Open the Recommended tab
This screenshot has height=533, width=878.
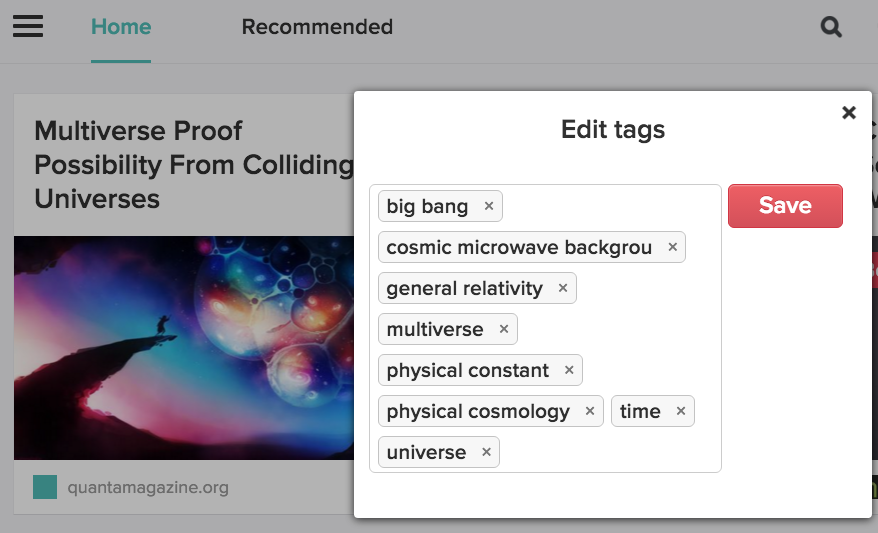pos(317,27)
